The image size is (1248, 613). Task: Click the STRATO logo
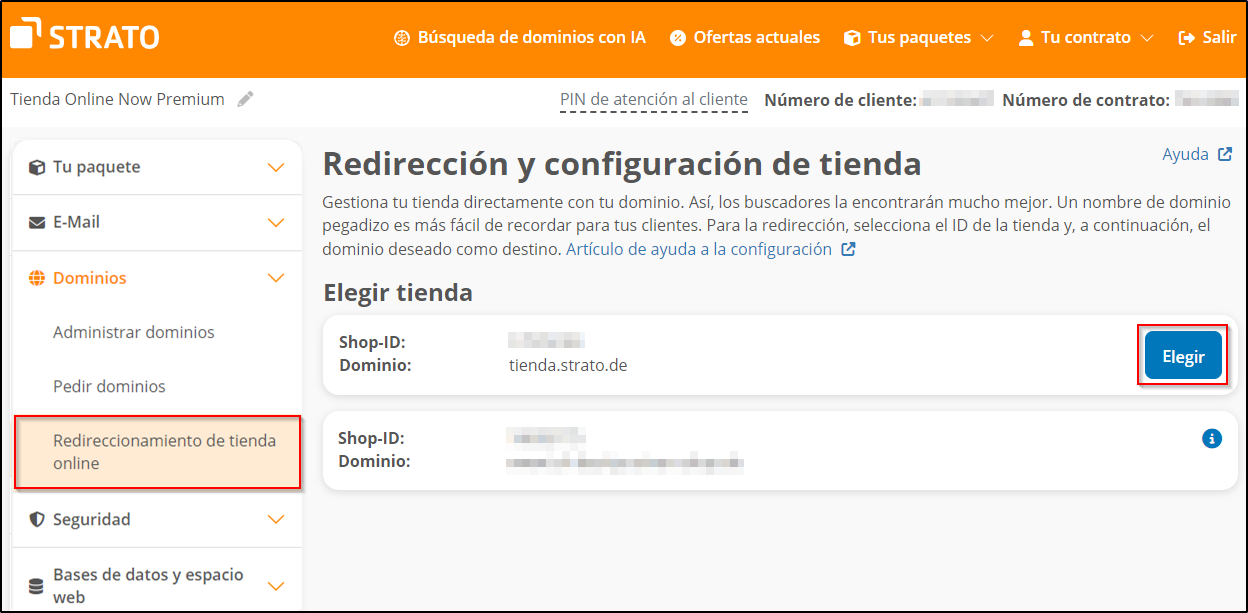click(x=85, y=36)
